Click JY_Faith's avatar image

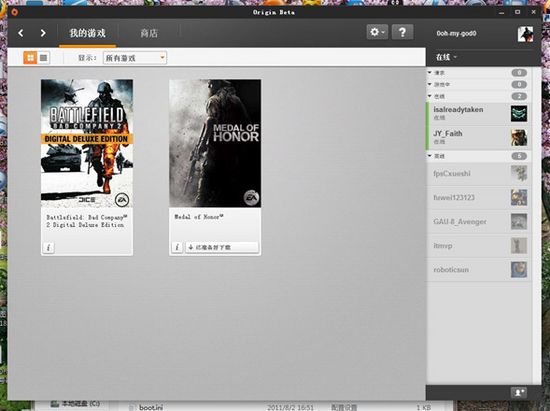tap(519, 137)
